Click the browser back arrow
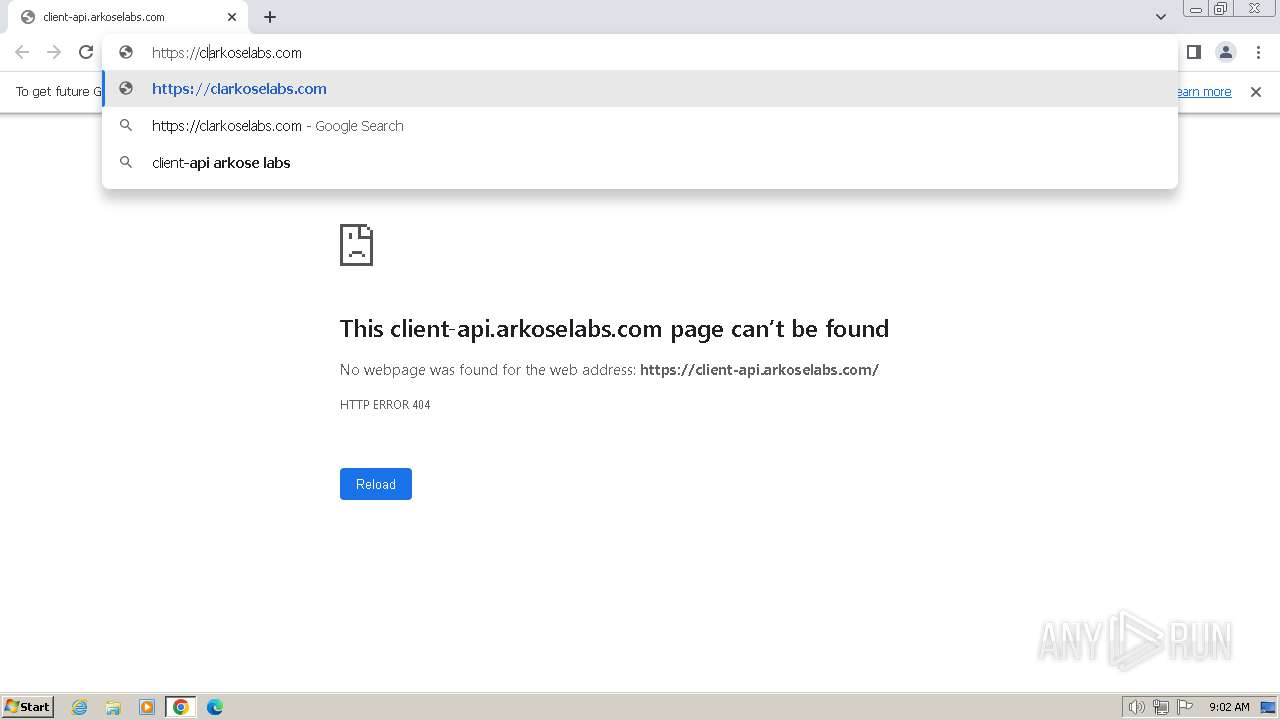Screen dimensions: 1280x720 pyautogui.click(x=22, y=52)
